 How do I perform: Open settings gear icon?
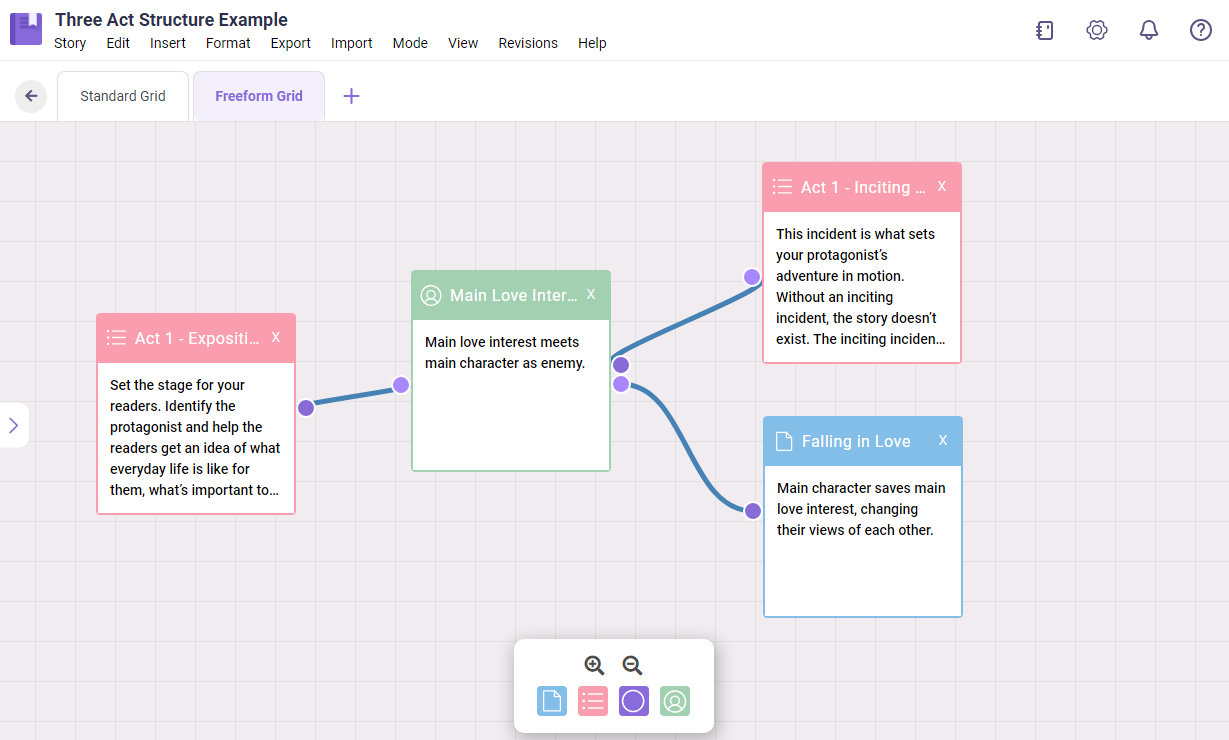coord(1097,30)
